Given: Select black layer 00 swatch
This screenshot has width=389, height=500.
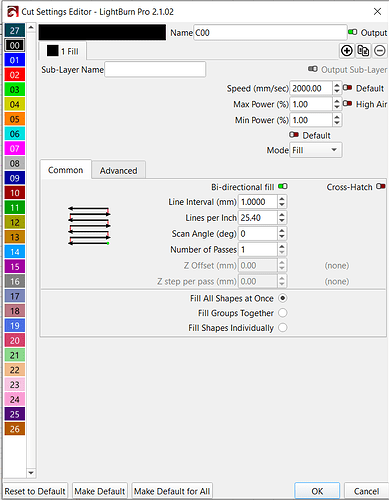Looking at the screenshot, I should point(15,45).
